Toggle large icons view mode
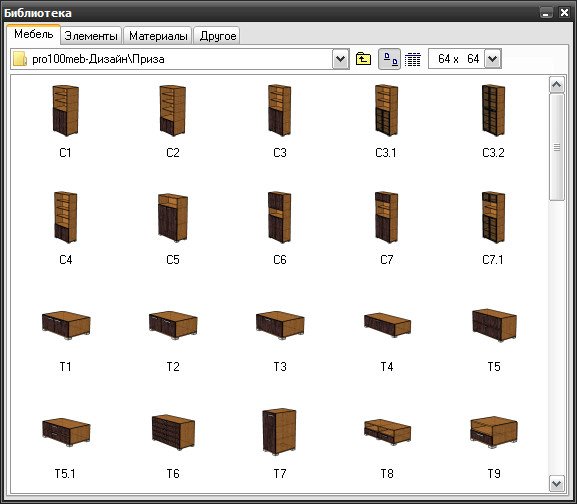 pyautogui.click(x=390, y=59)
